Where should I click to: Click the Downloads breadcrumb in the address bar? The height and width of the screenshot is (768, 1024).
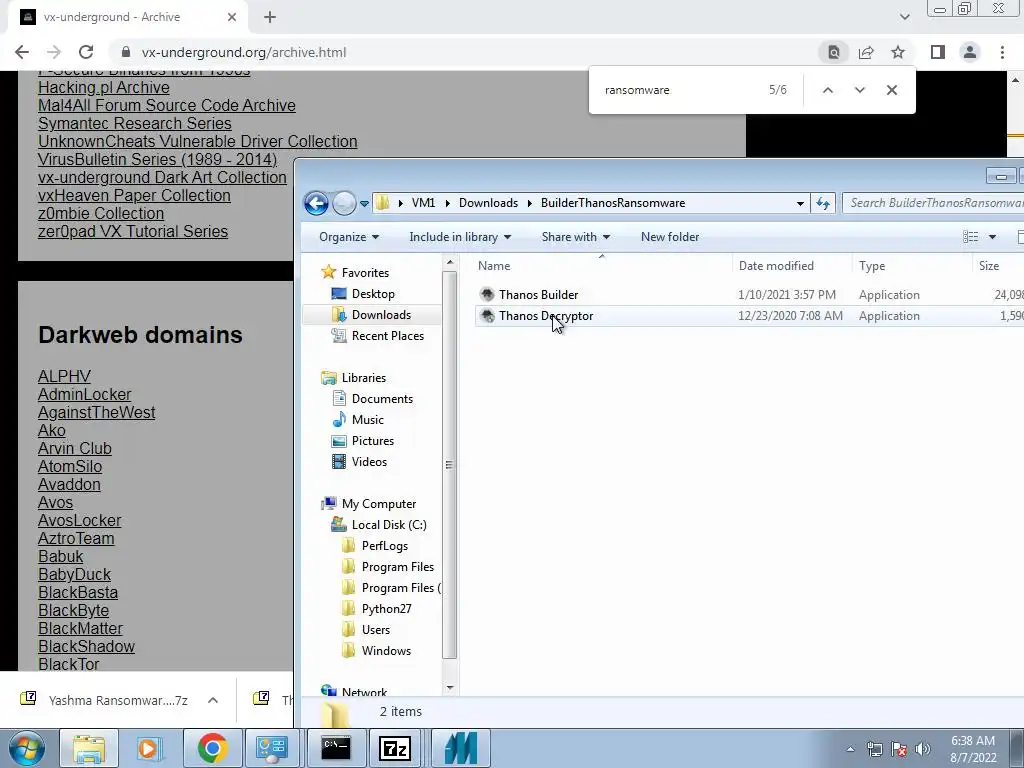(488, 203)
